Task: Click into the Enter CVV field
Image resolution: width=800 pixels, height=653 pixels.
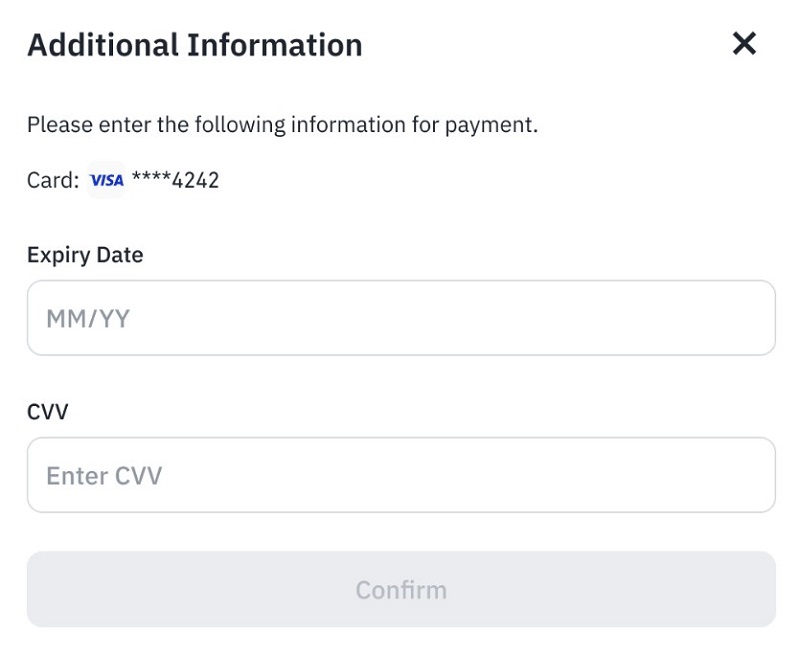Action: pyautogui.click(x=401, y=475)
